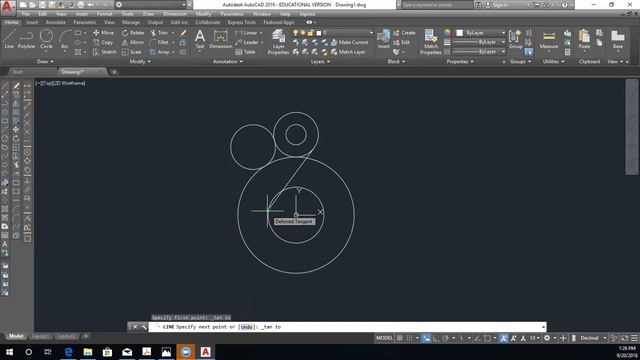Click the Stretch command
The width and height of the screenshot is (640, 360).
[x=104, y=52]
